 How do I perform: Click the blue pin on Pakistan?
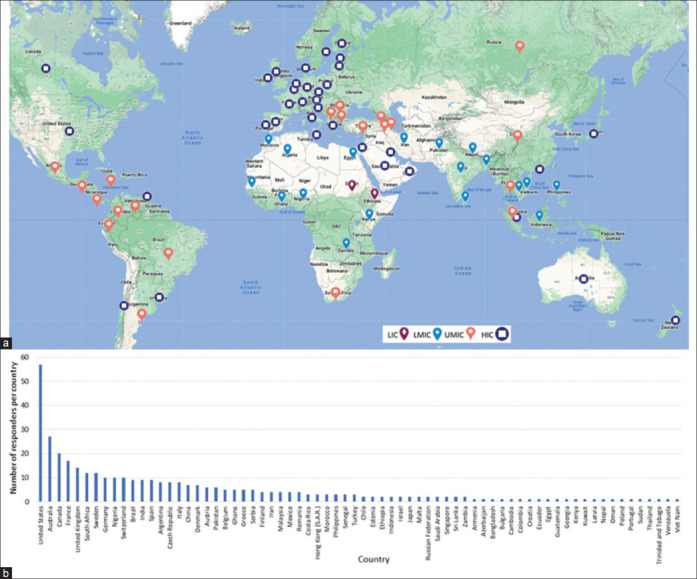(439, 143)
